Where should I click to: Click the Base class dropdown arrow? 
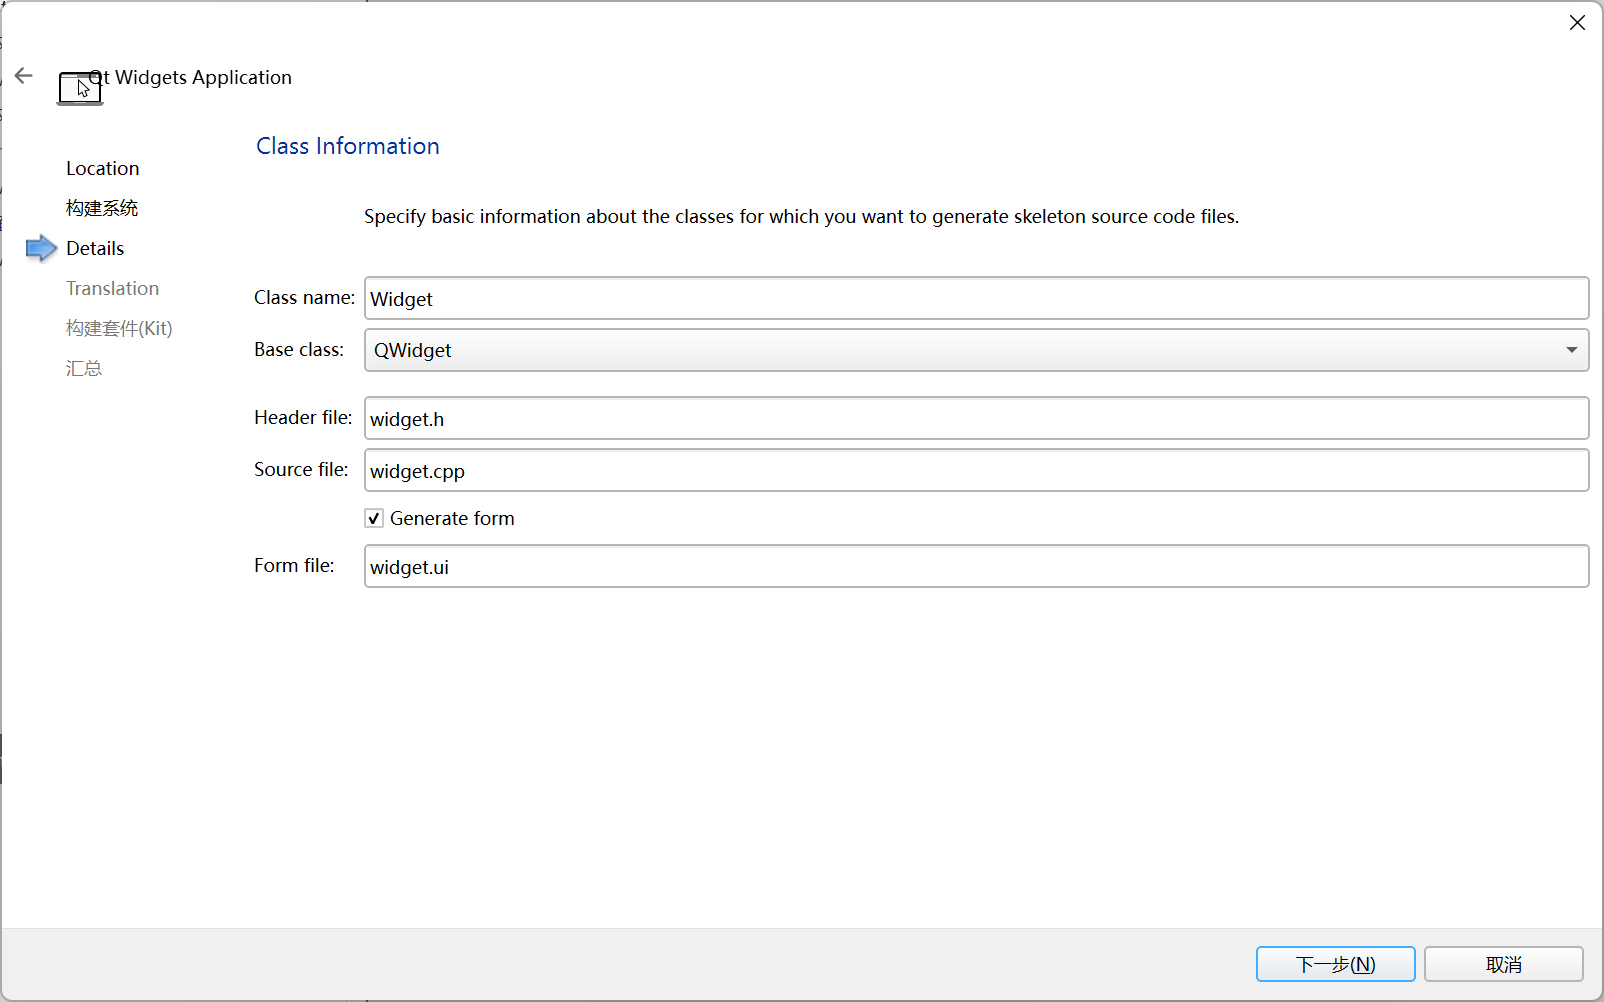[1571, 350]
